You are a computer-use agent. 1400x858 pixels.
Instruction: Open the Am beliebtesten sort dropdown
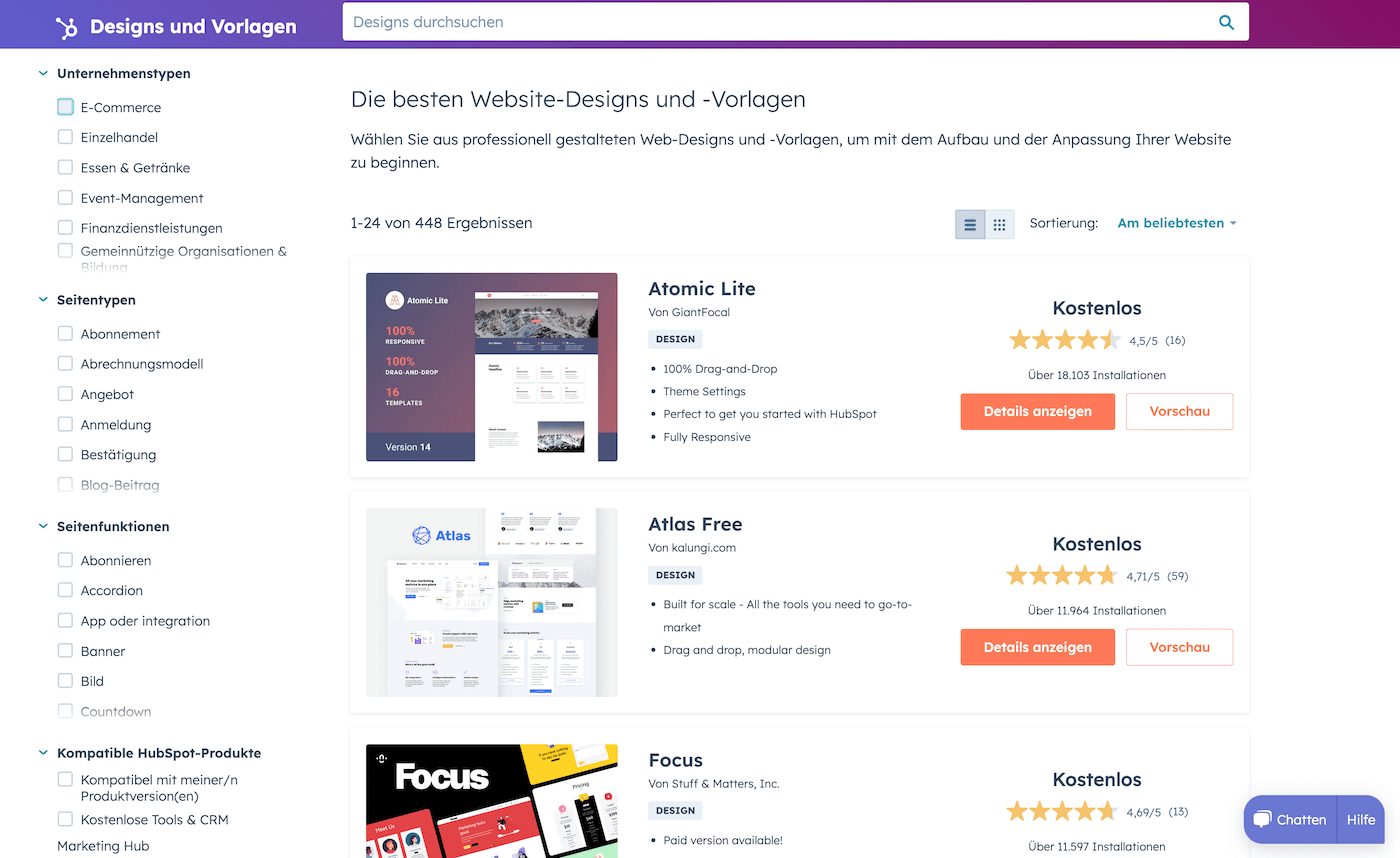point(1177,223)
